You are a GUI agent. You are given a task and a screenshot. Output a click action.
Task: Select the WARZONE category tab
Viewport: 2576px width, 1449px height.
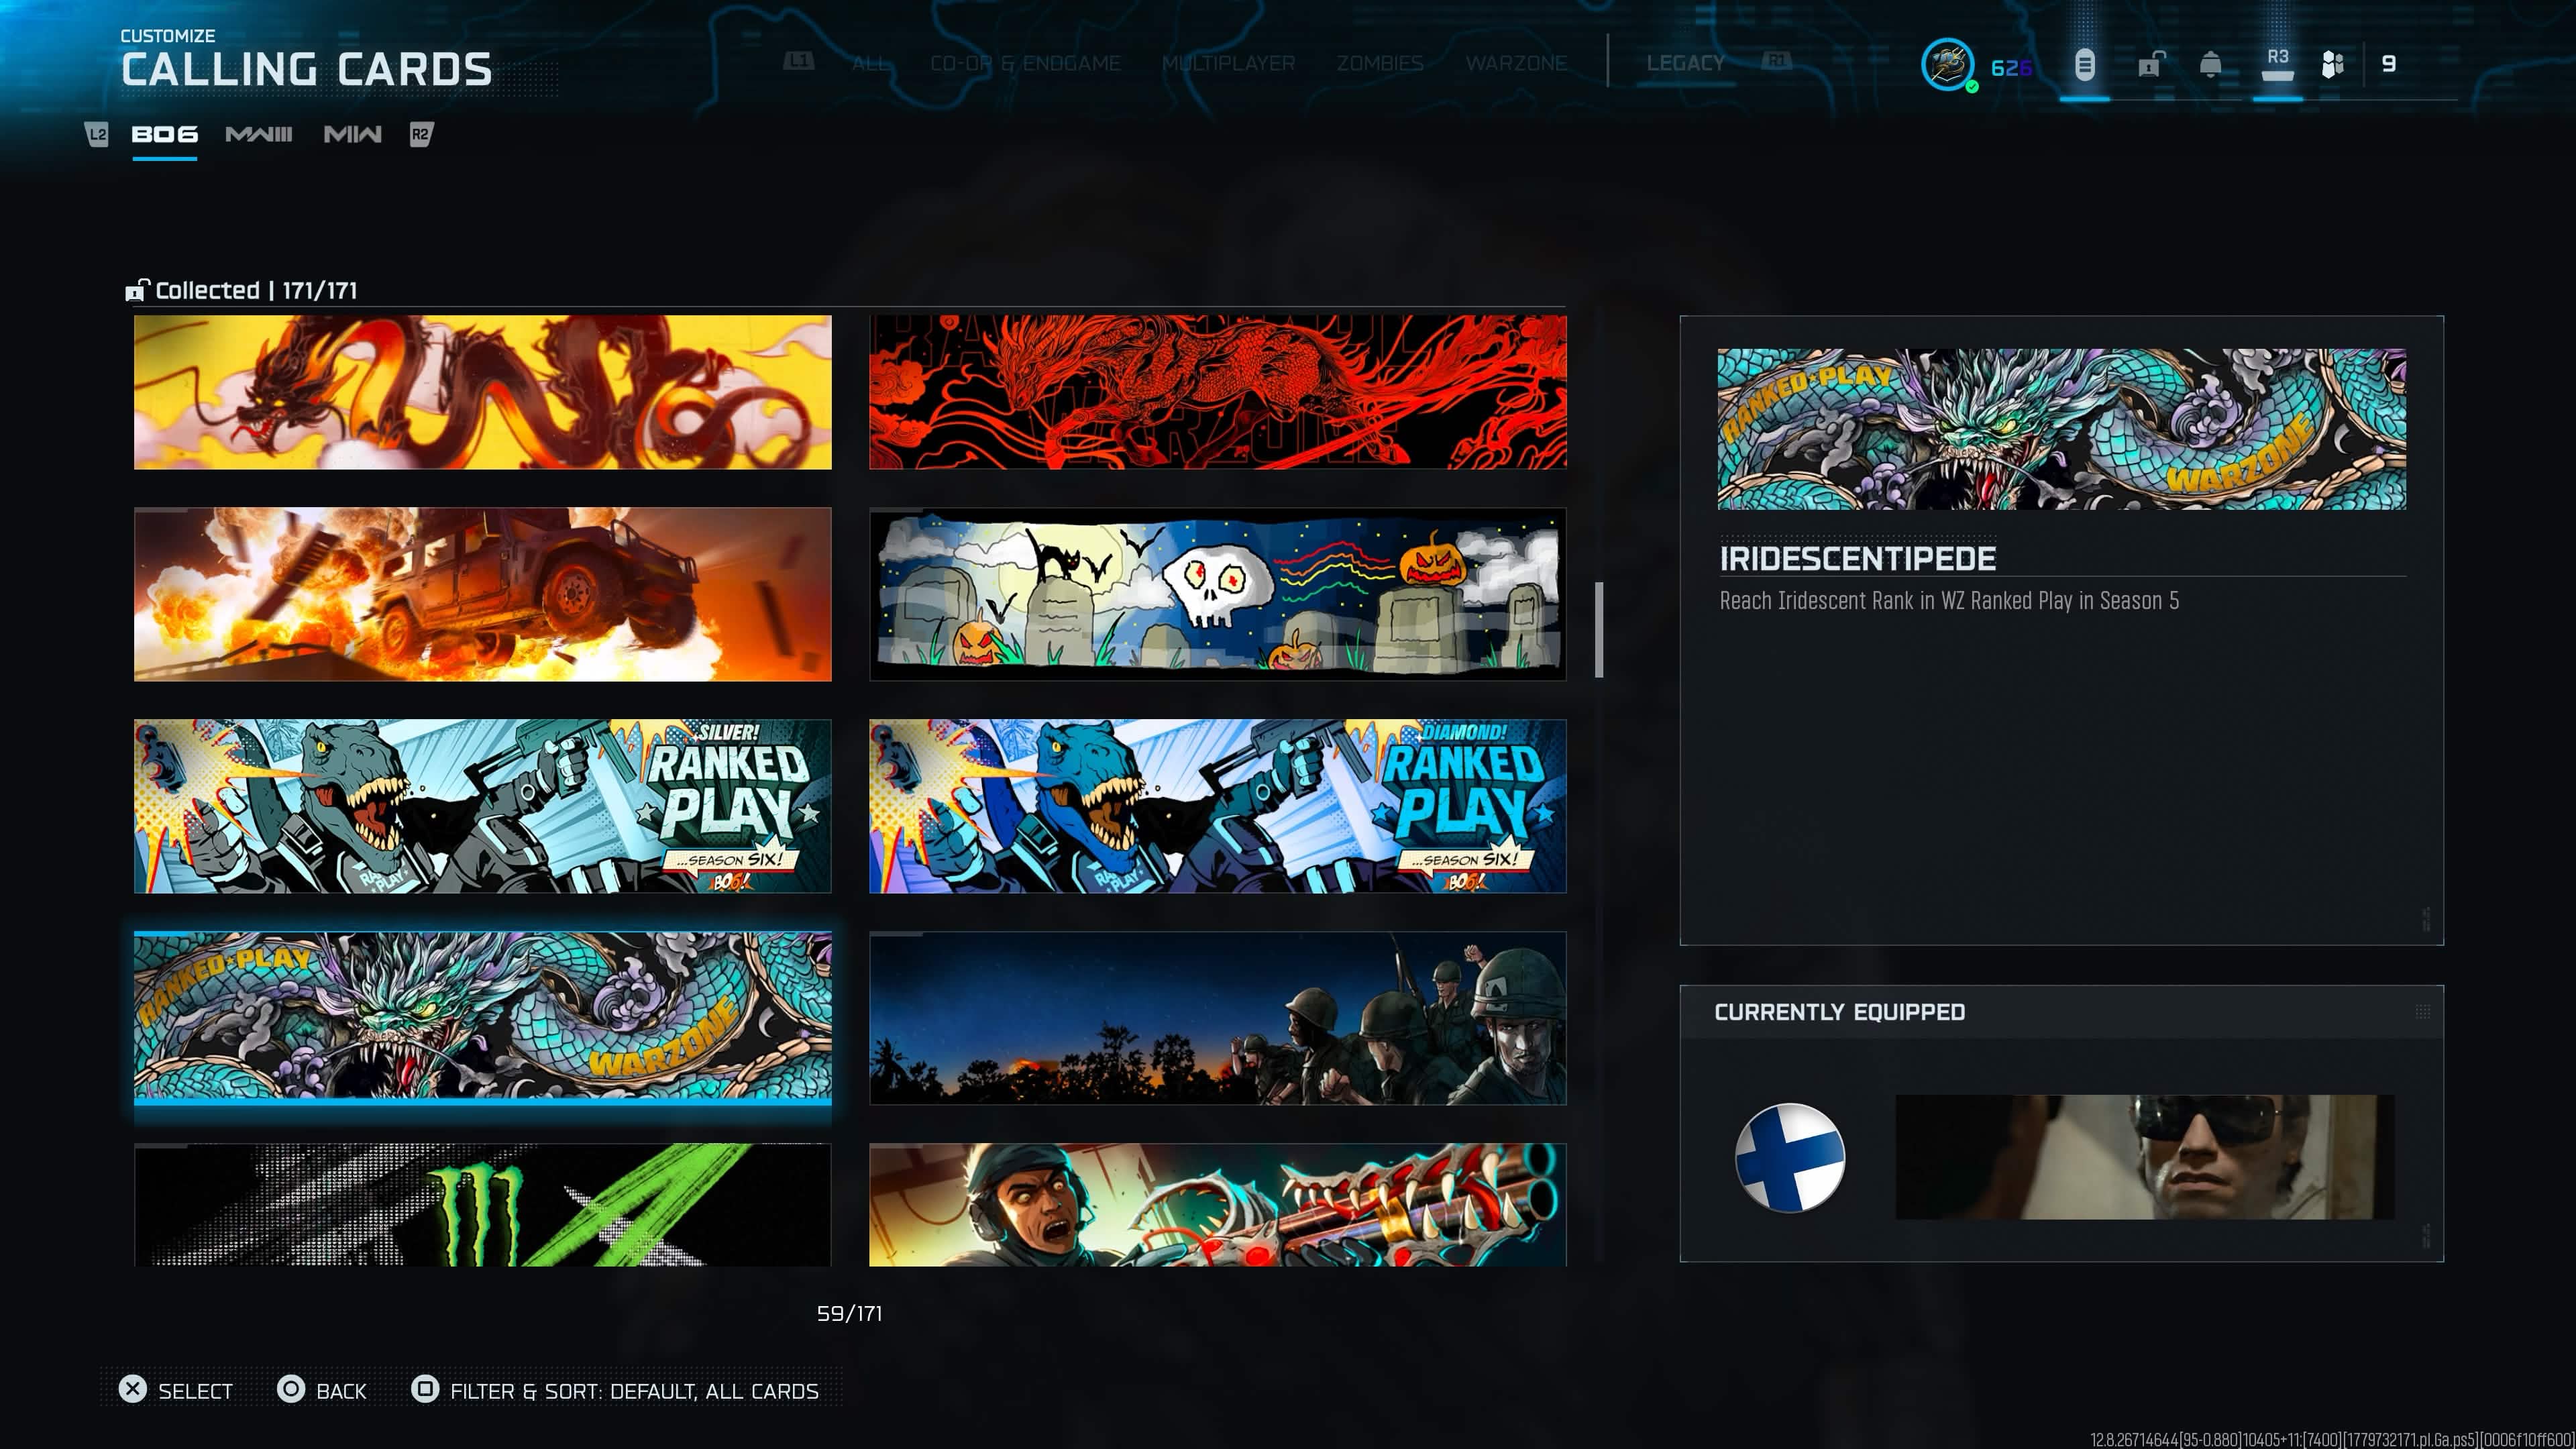click(x=1516, y=63)
